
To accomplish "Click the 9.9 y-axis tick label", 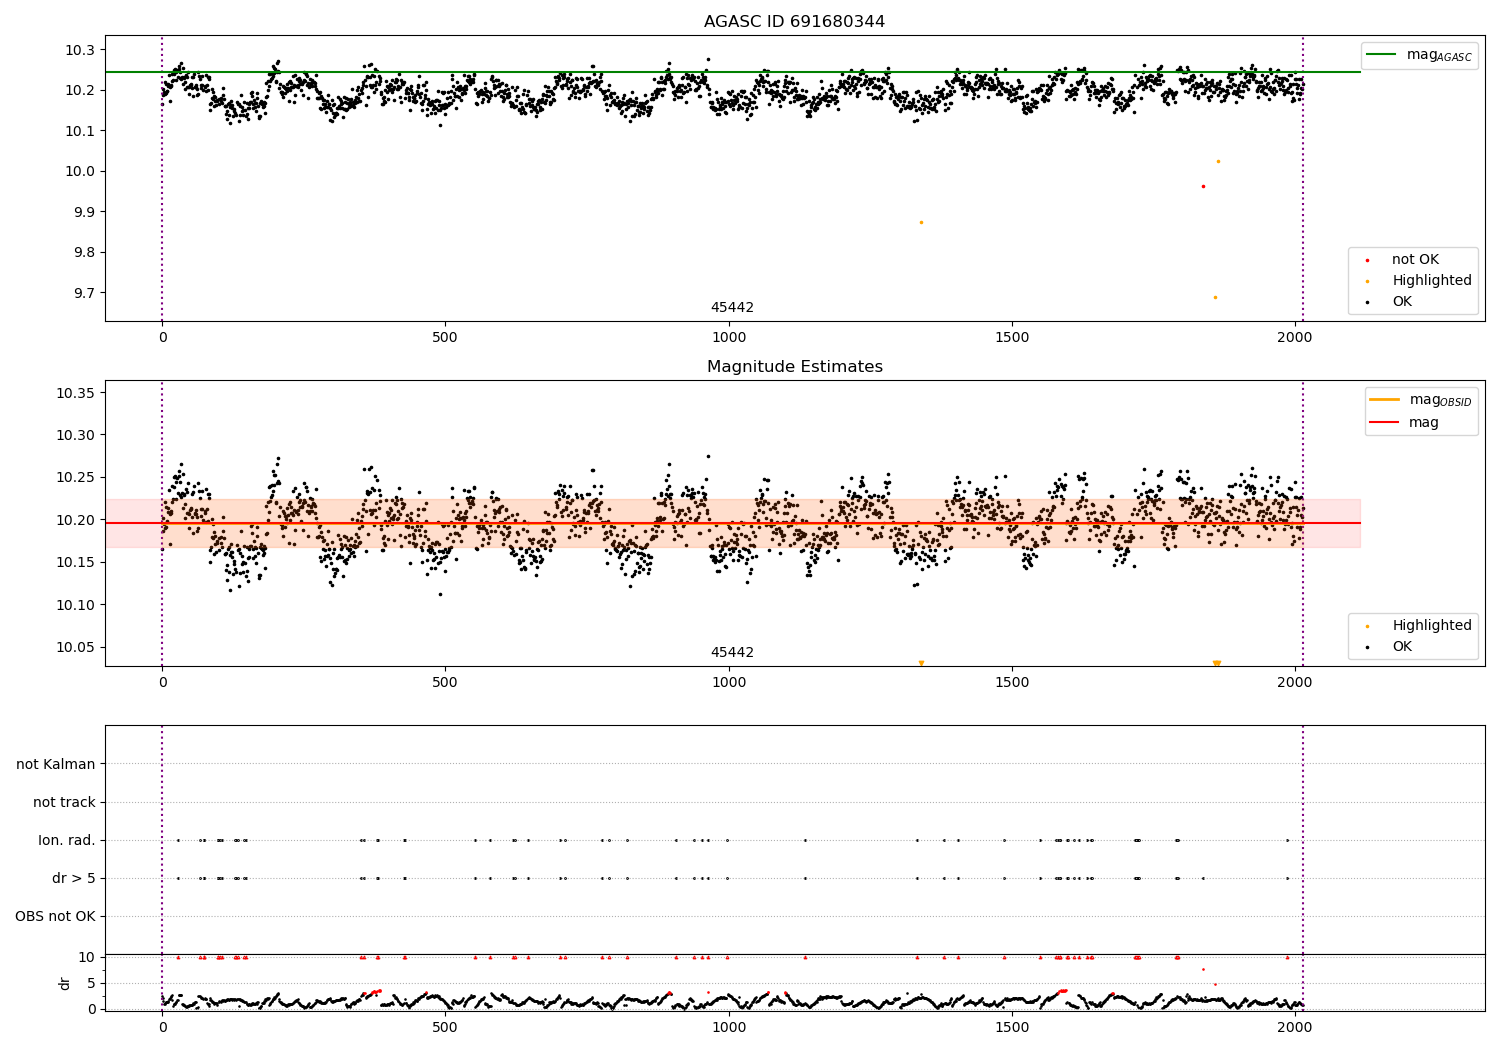I will click(x=84, y=212).
